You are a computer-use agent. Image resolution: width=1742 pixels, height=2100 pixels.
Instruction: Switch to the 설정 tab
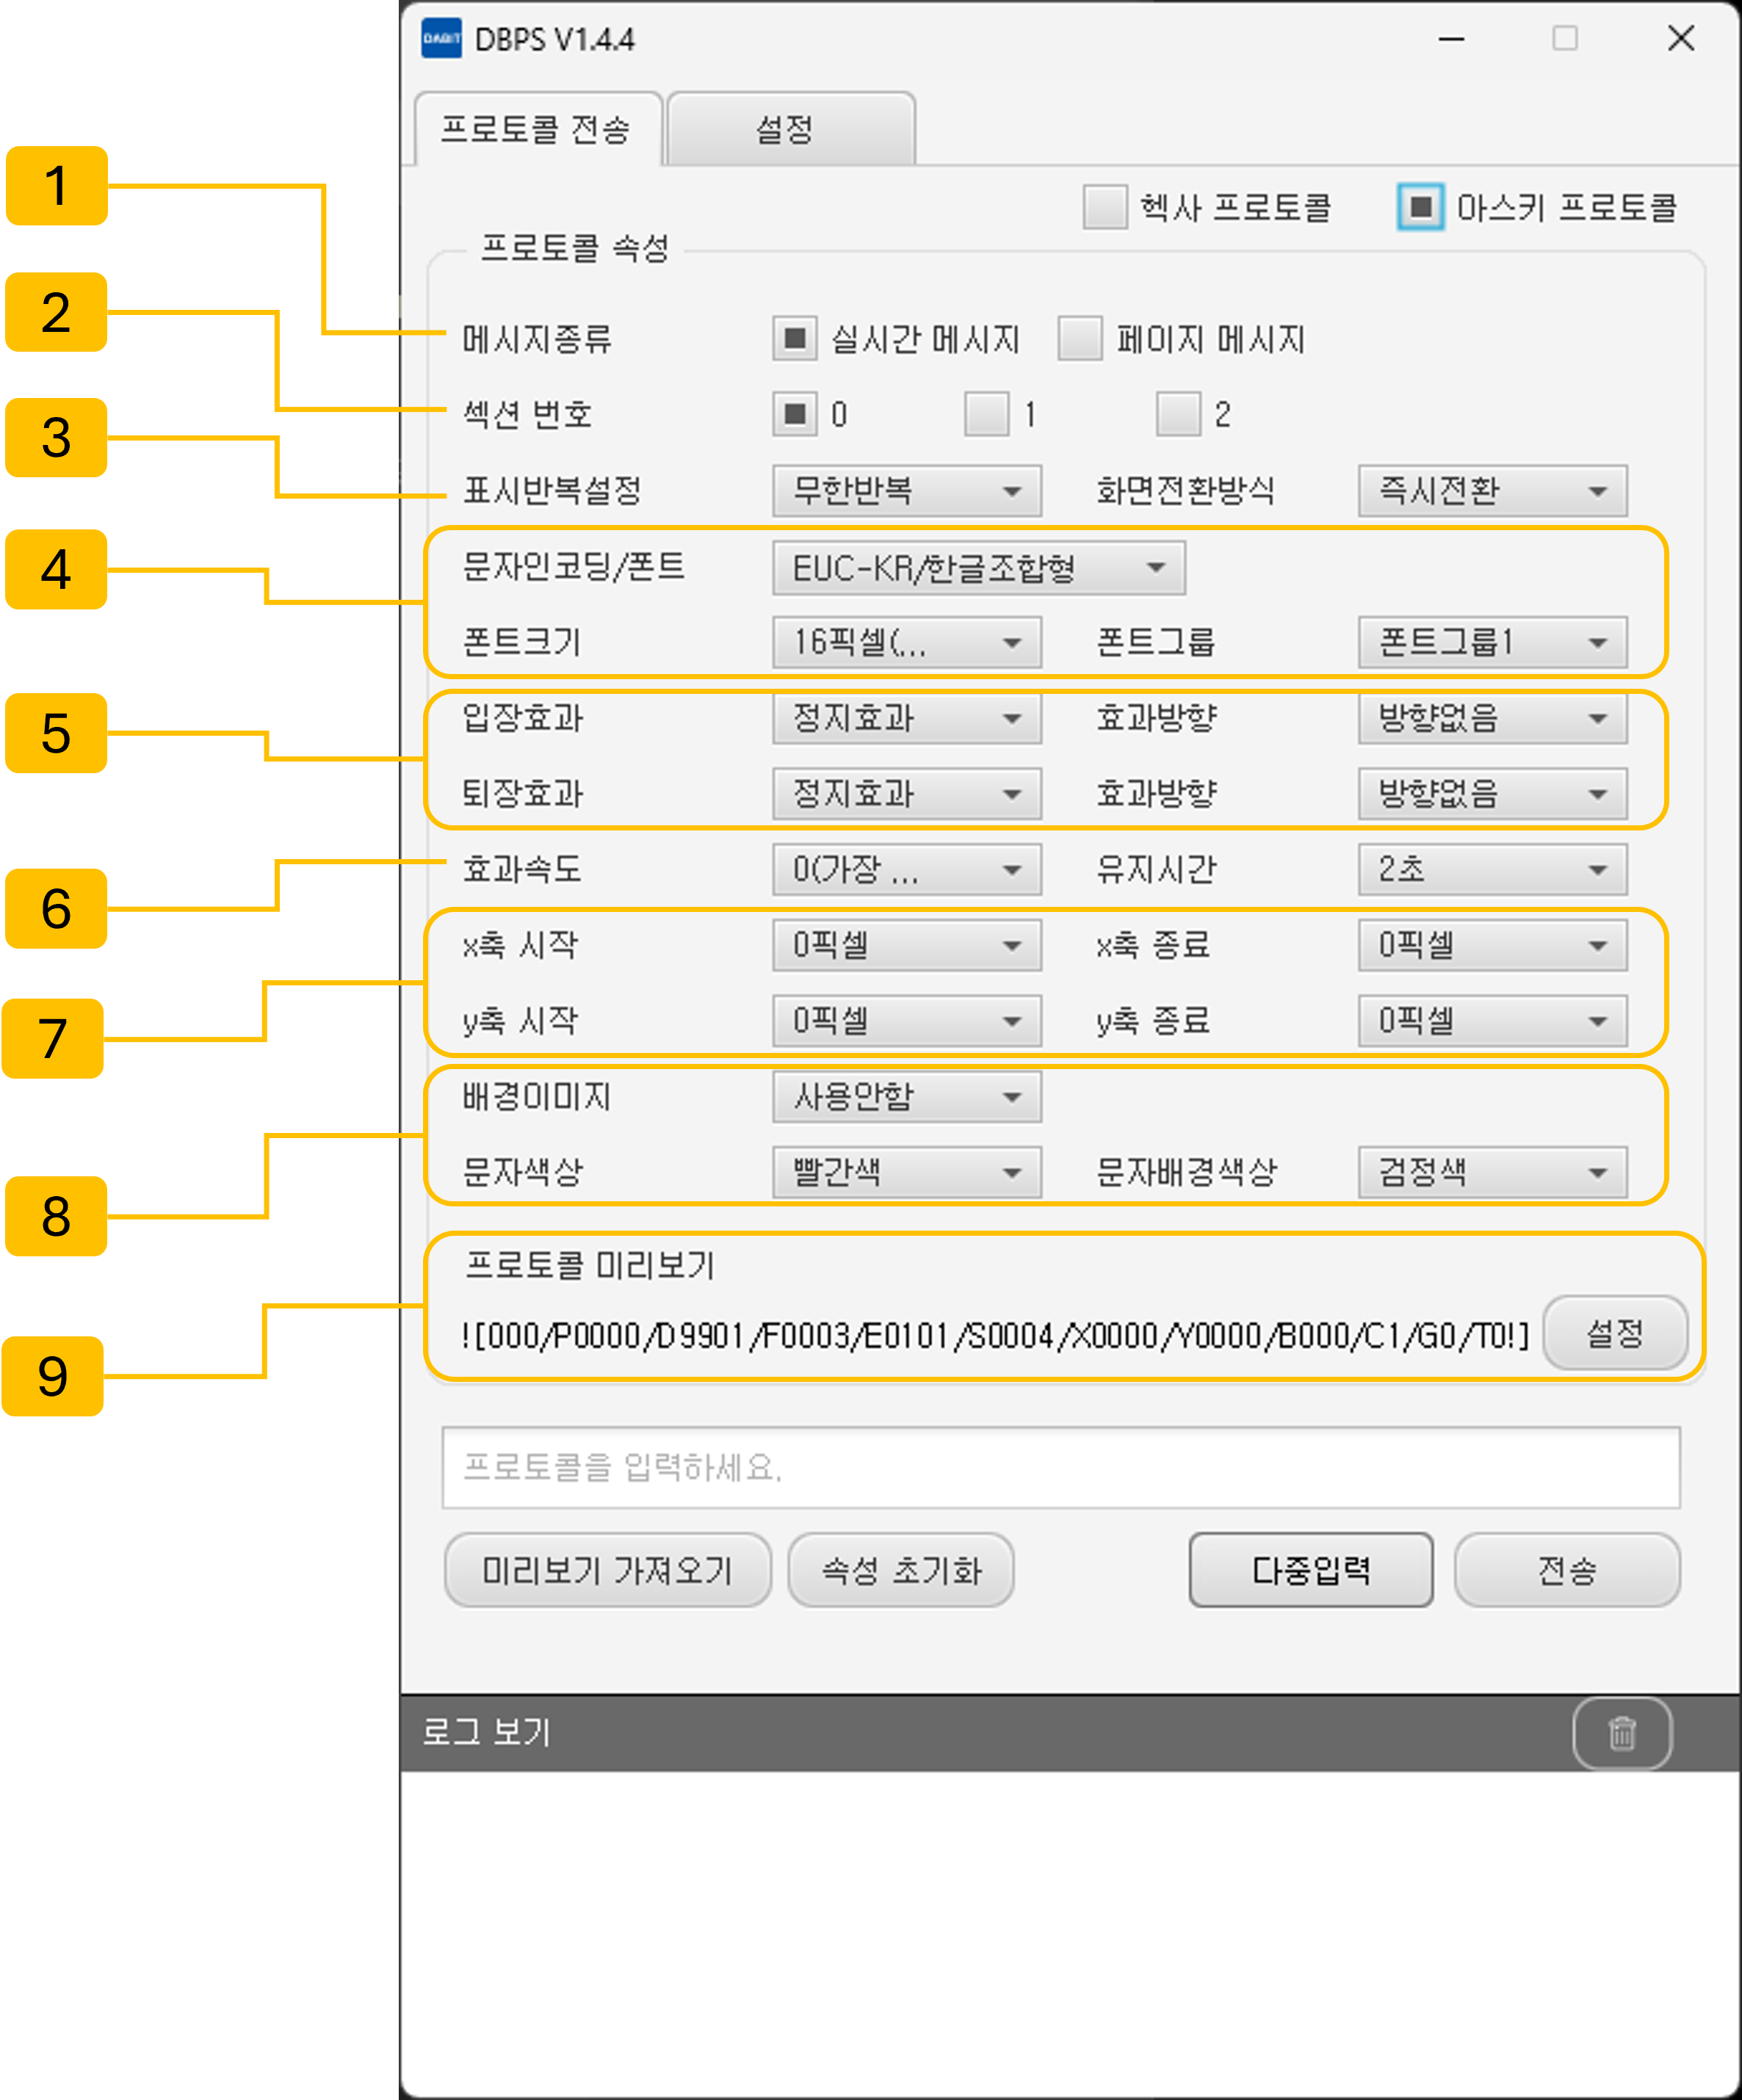(x=790, y=129)
